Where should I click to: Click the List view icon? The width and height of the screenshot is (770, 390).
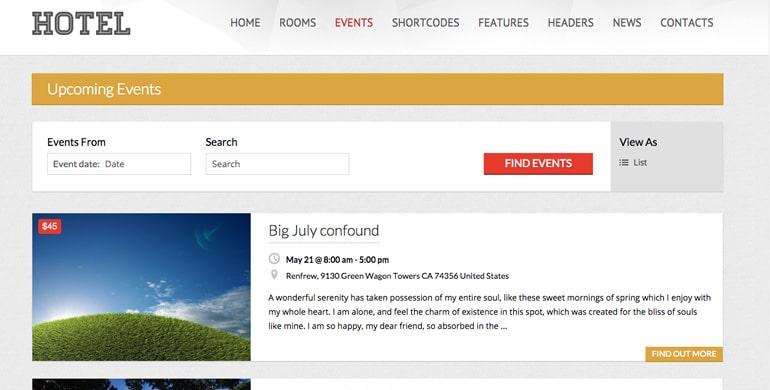coord(624,163)
